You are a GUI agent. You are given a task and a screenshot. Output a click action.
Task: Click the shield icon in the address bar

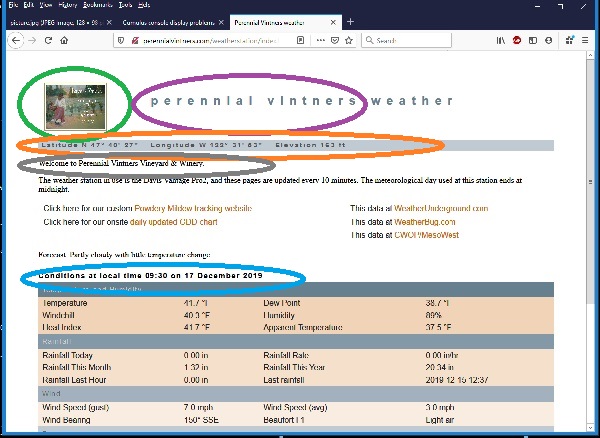tap(120, 40)
